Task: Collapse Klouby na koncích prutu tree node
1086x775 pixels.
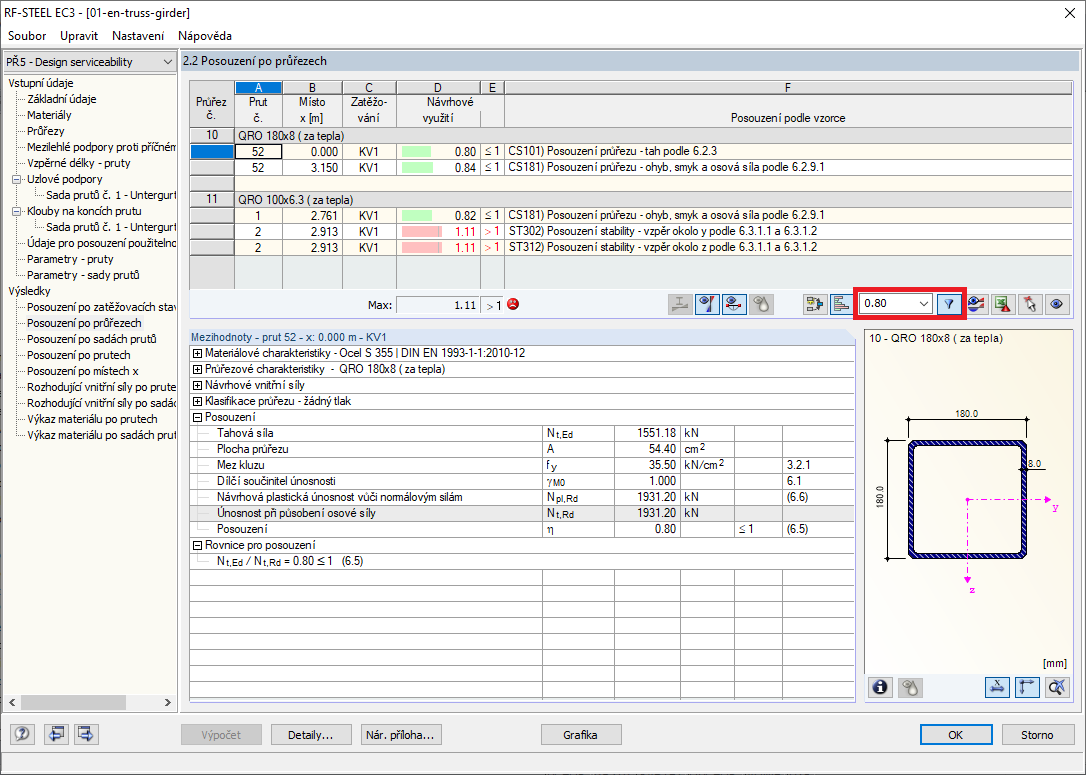Action: 17,211
